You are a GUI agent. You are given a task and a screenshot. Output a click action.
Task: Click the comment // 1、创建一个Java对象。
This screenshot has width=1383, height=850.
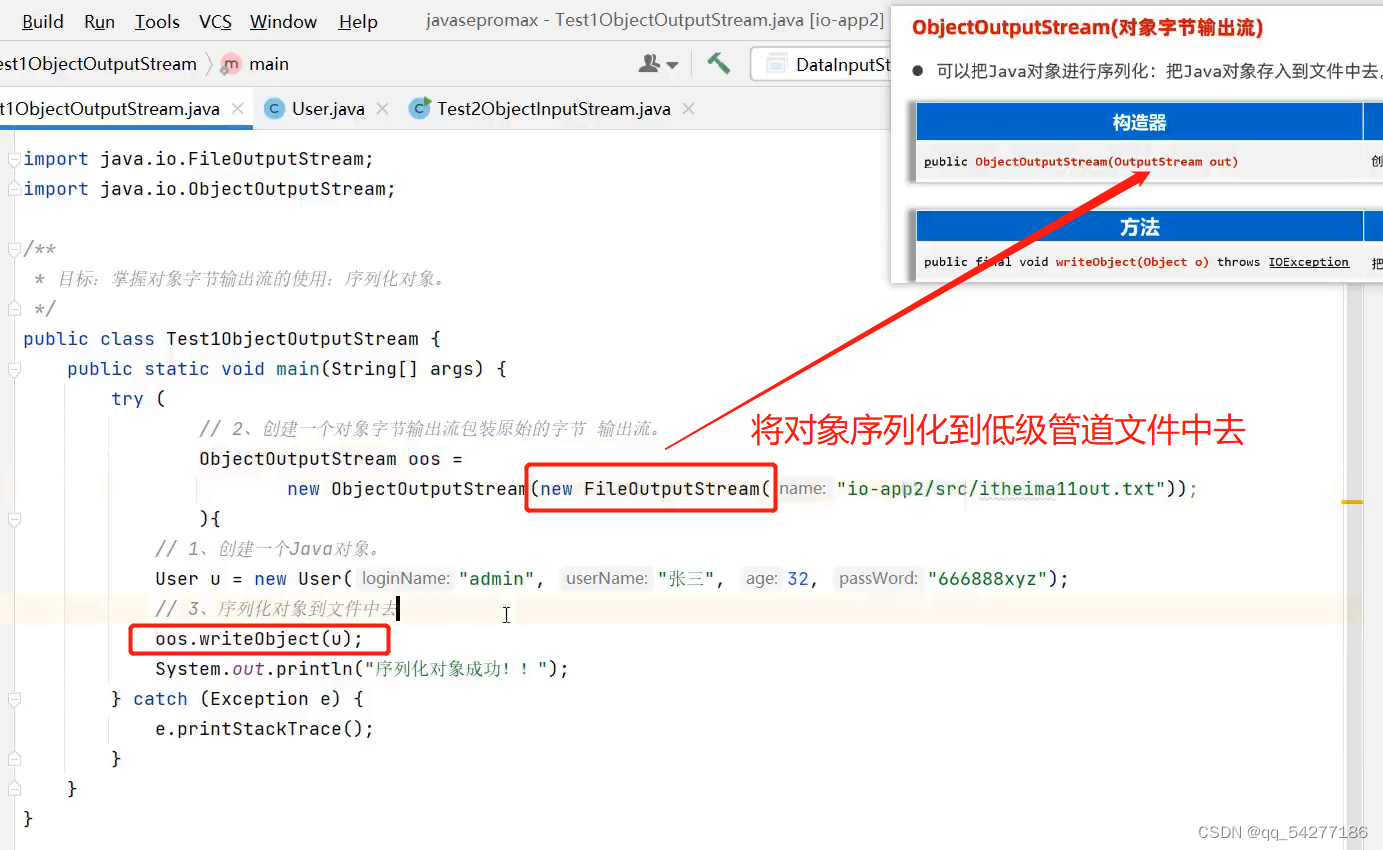(267, 549)
